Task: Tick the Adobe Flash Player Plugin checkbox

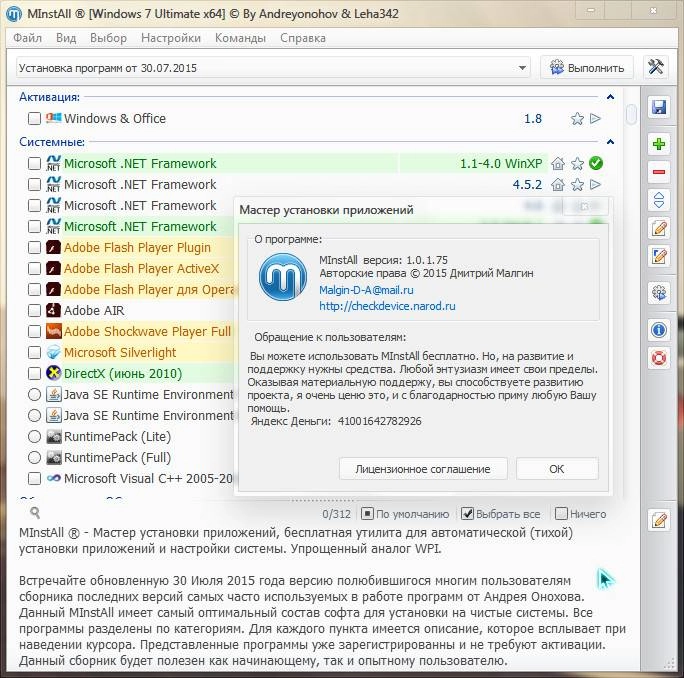Action: pos(34,247)
